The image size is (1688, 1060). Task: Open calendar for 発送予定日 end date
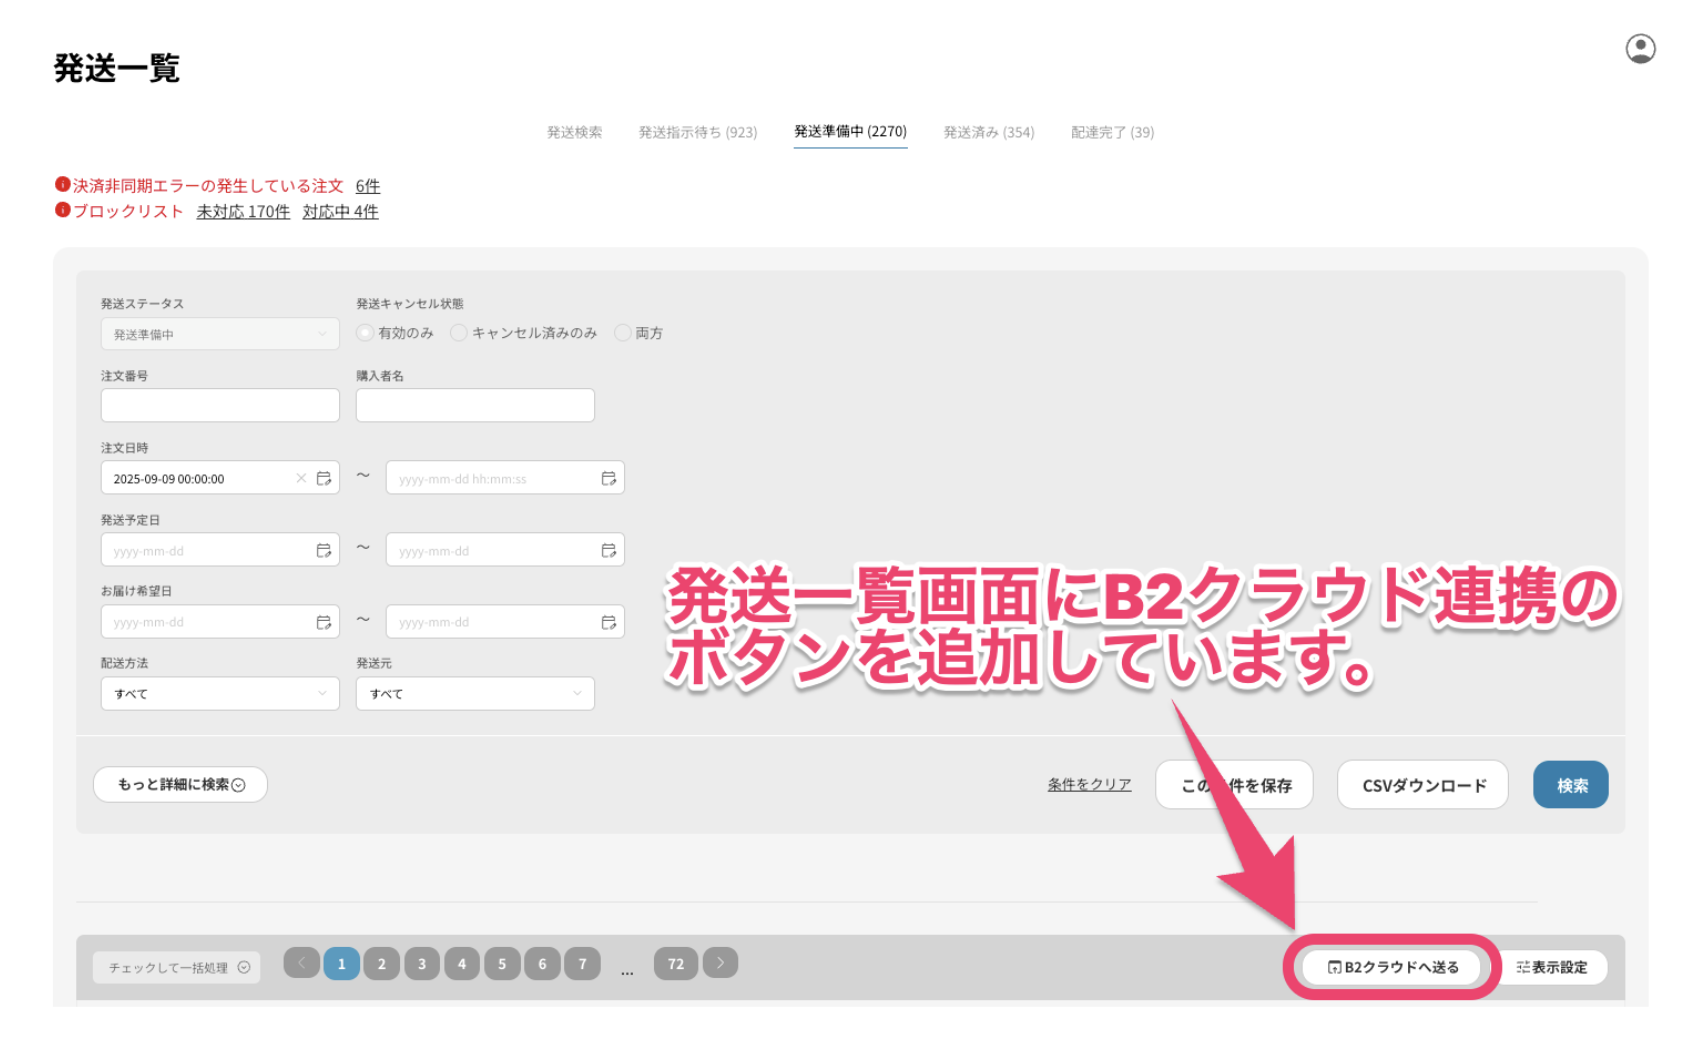pyautogui.click(x=608, y=551)
